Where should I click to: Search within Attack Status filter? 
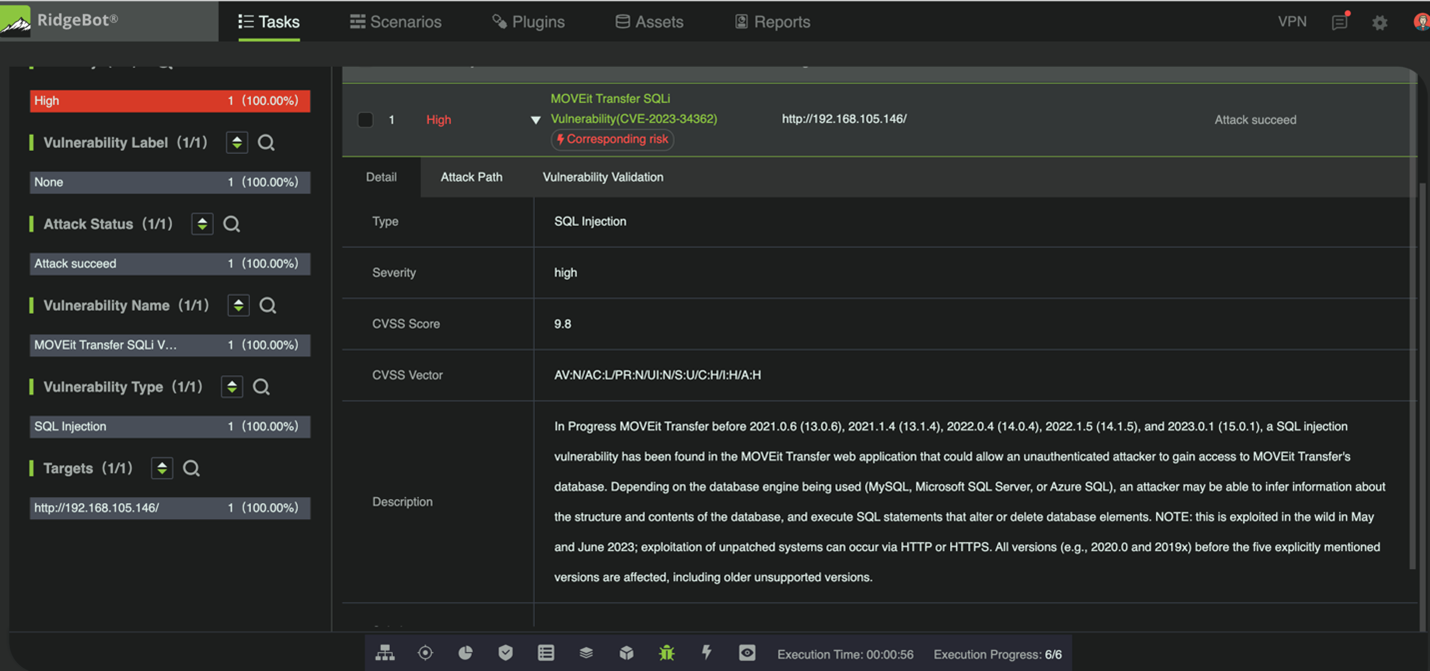[231, 224]
